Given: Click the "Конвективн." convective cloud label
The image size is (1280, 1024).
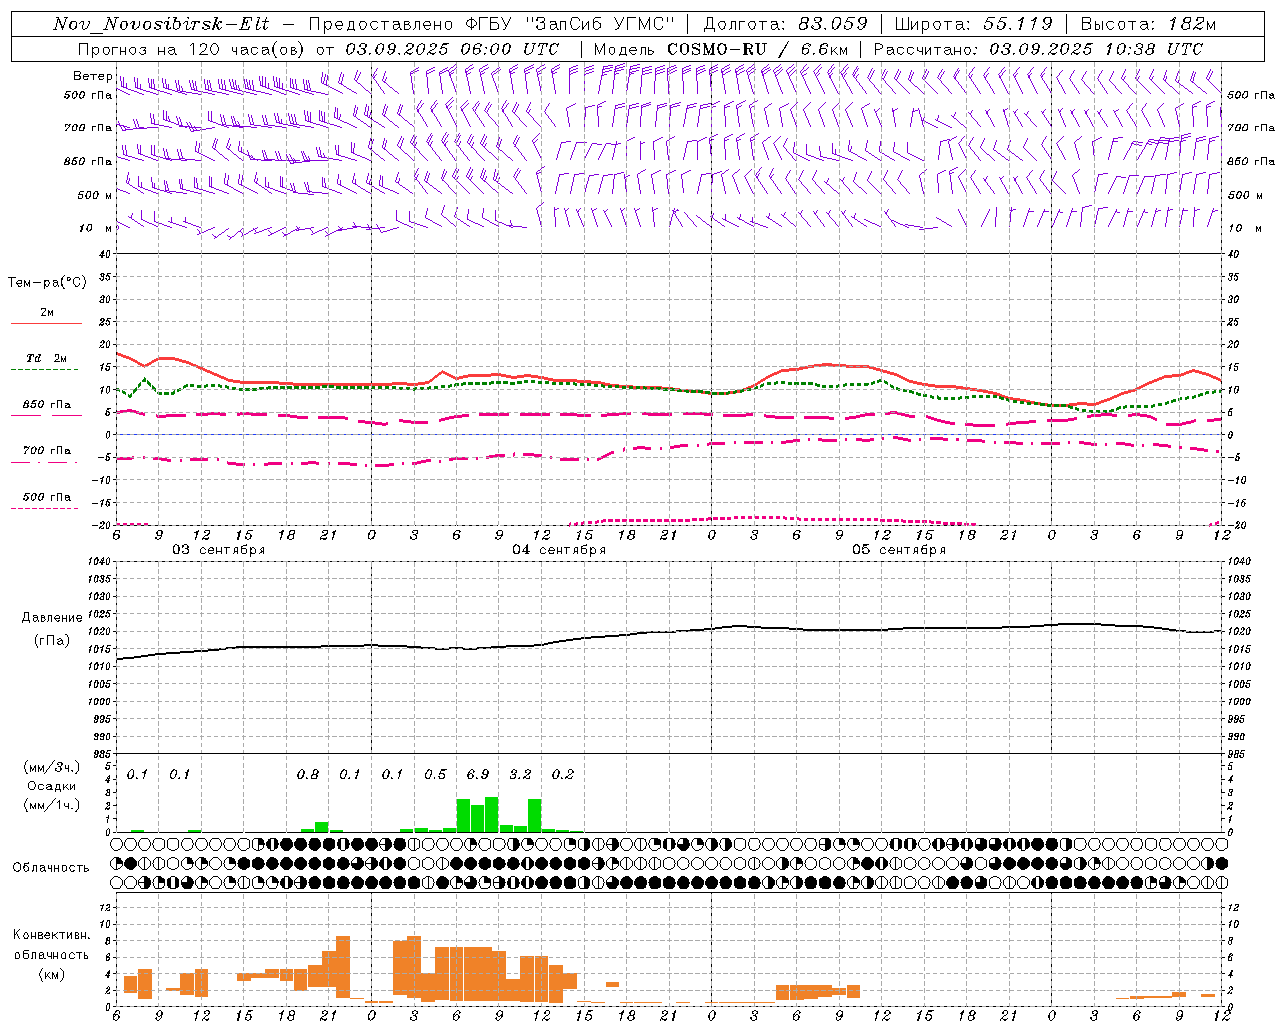Looking at the screenshot, I should 51,935.
